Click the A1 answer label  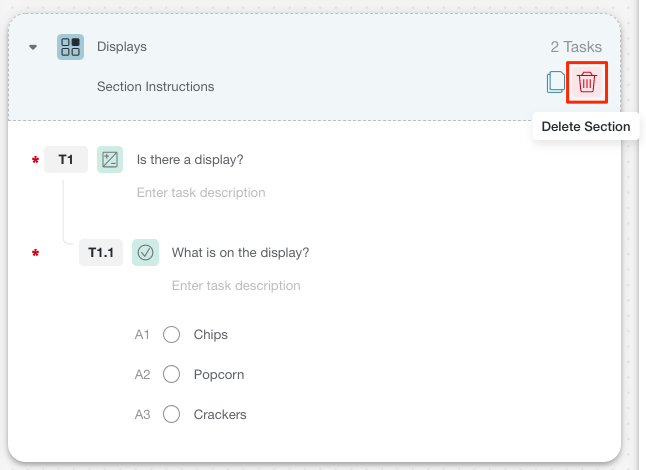(x=142, y=334)
